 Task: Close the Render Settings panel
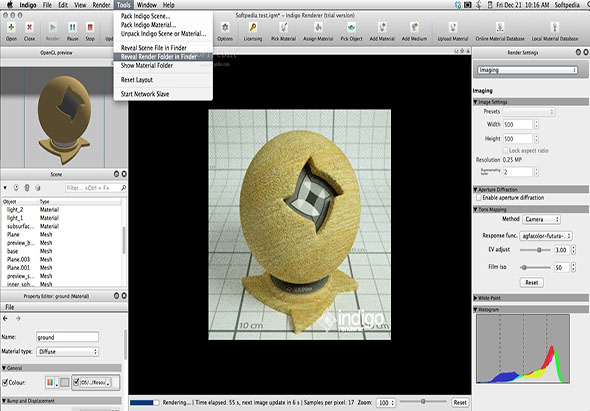(x=586, y=52)
